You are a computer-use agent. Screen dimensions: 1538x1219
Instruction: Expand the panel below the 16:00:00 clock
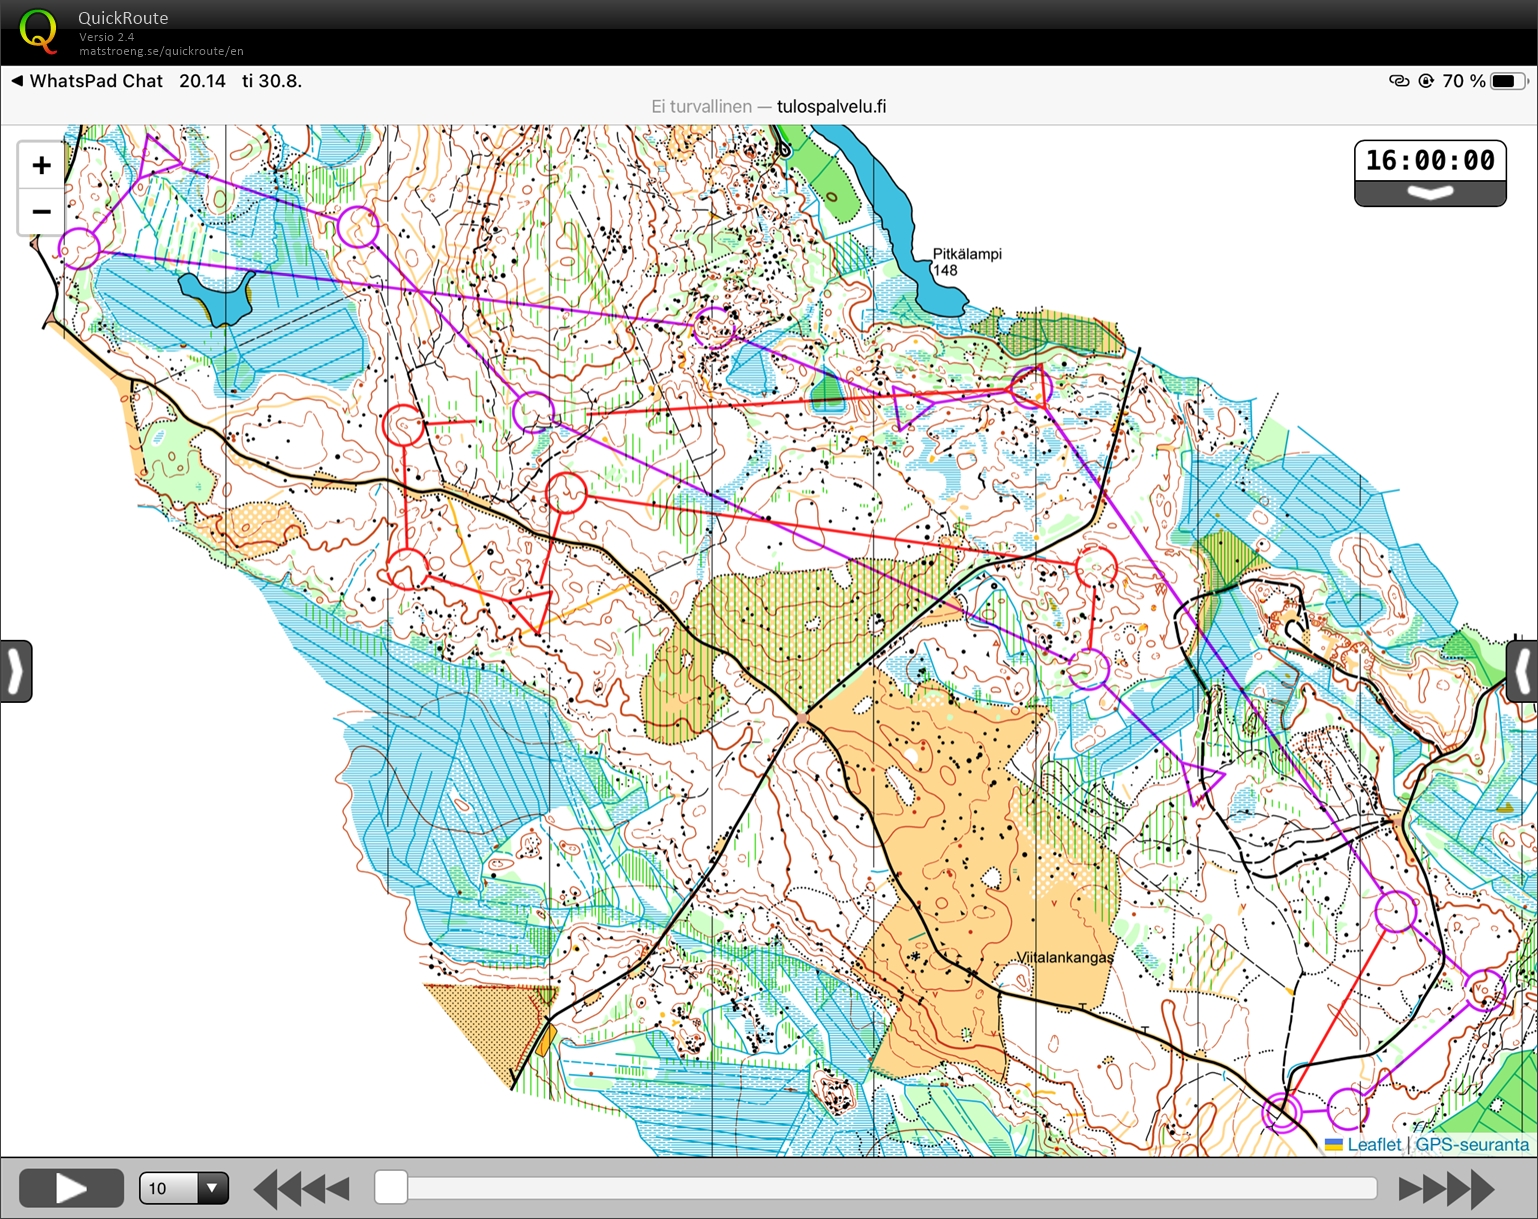1430,193
